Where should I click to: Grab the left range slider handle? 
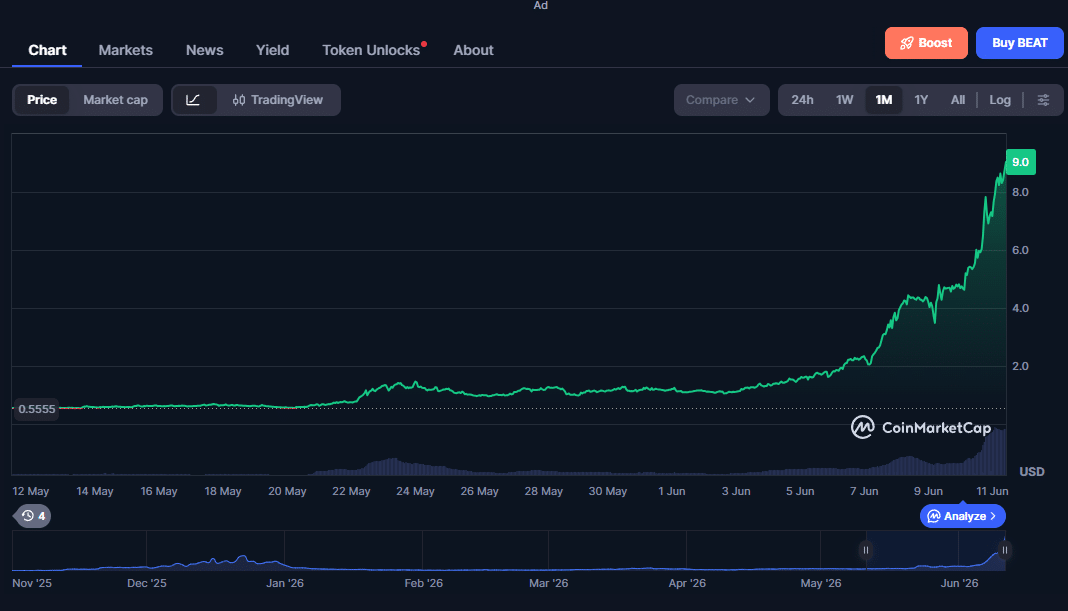click(x=866, y=550)
